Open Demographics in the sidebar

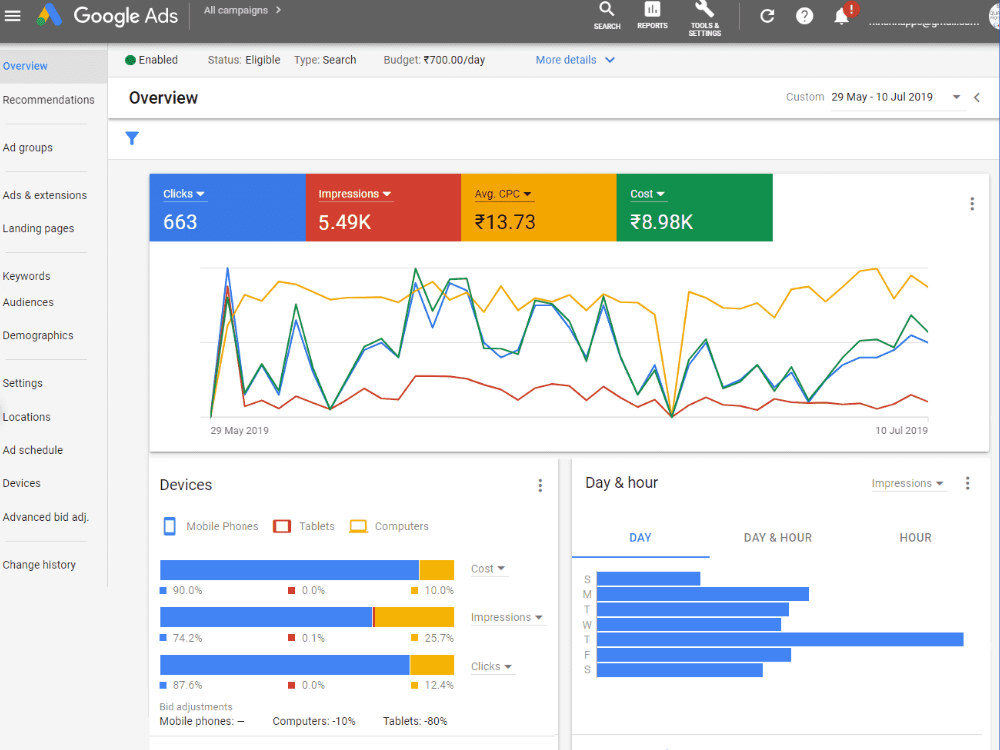[38, 335]
